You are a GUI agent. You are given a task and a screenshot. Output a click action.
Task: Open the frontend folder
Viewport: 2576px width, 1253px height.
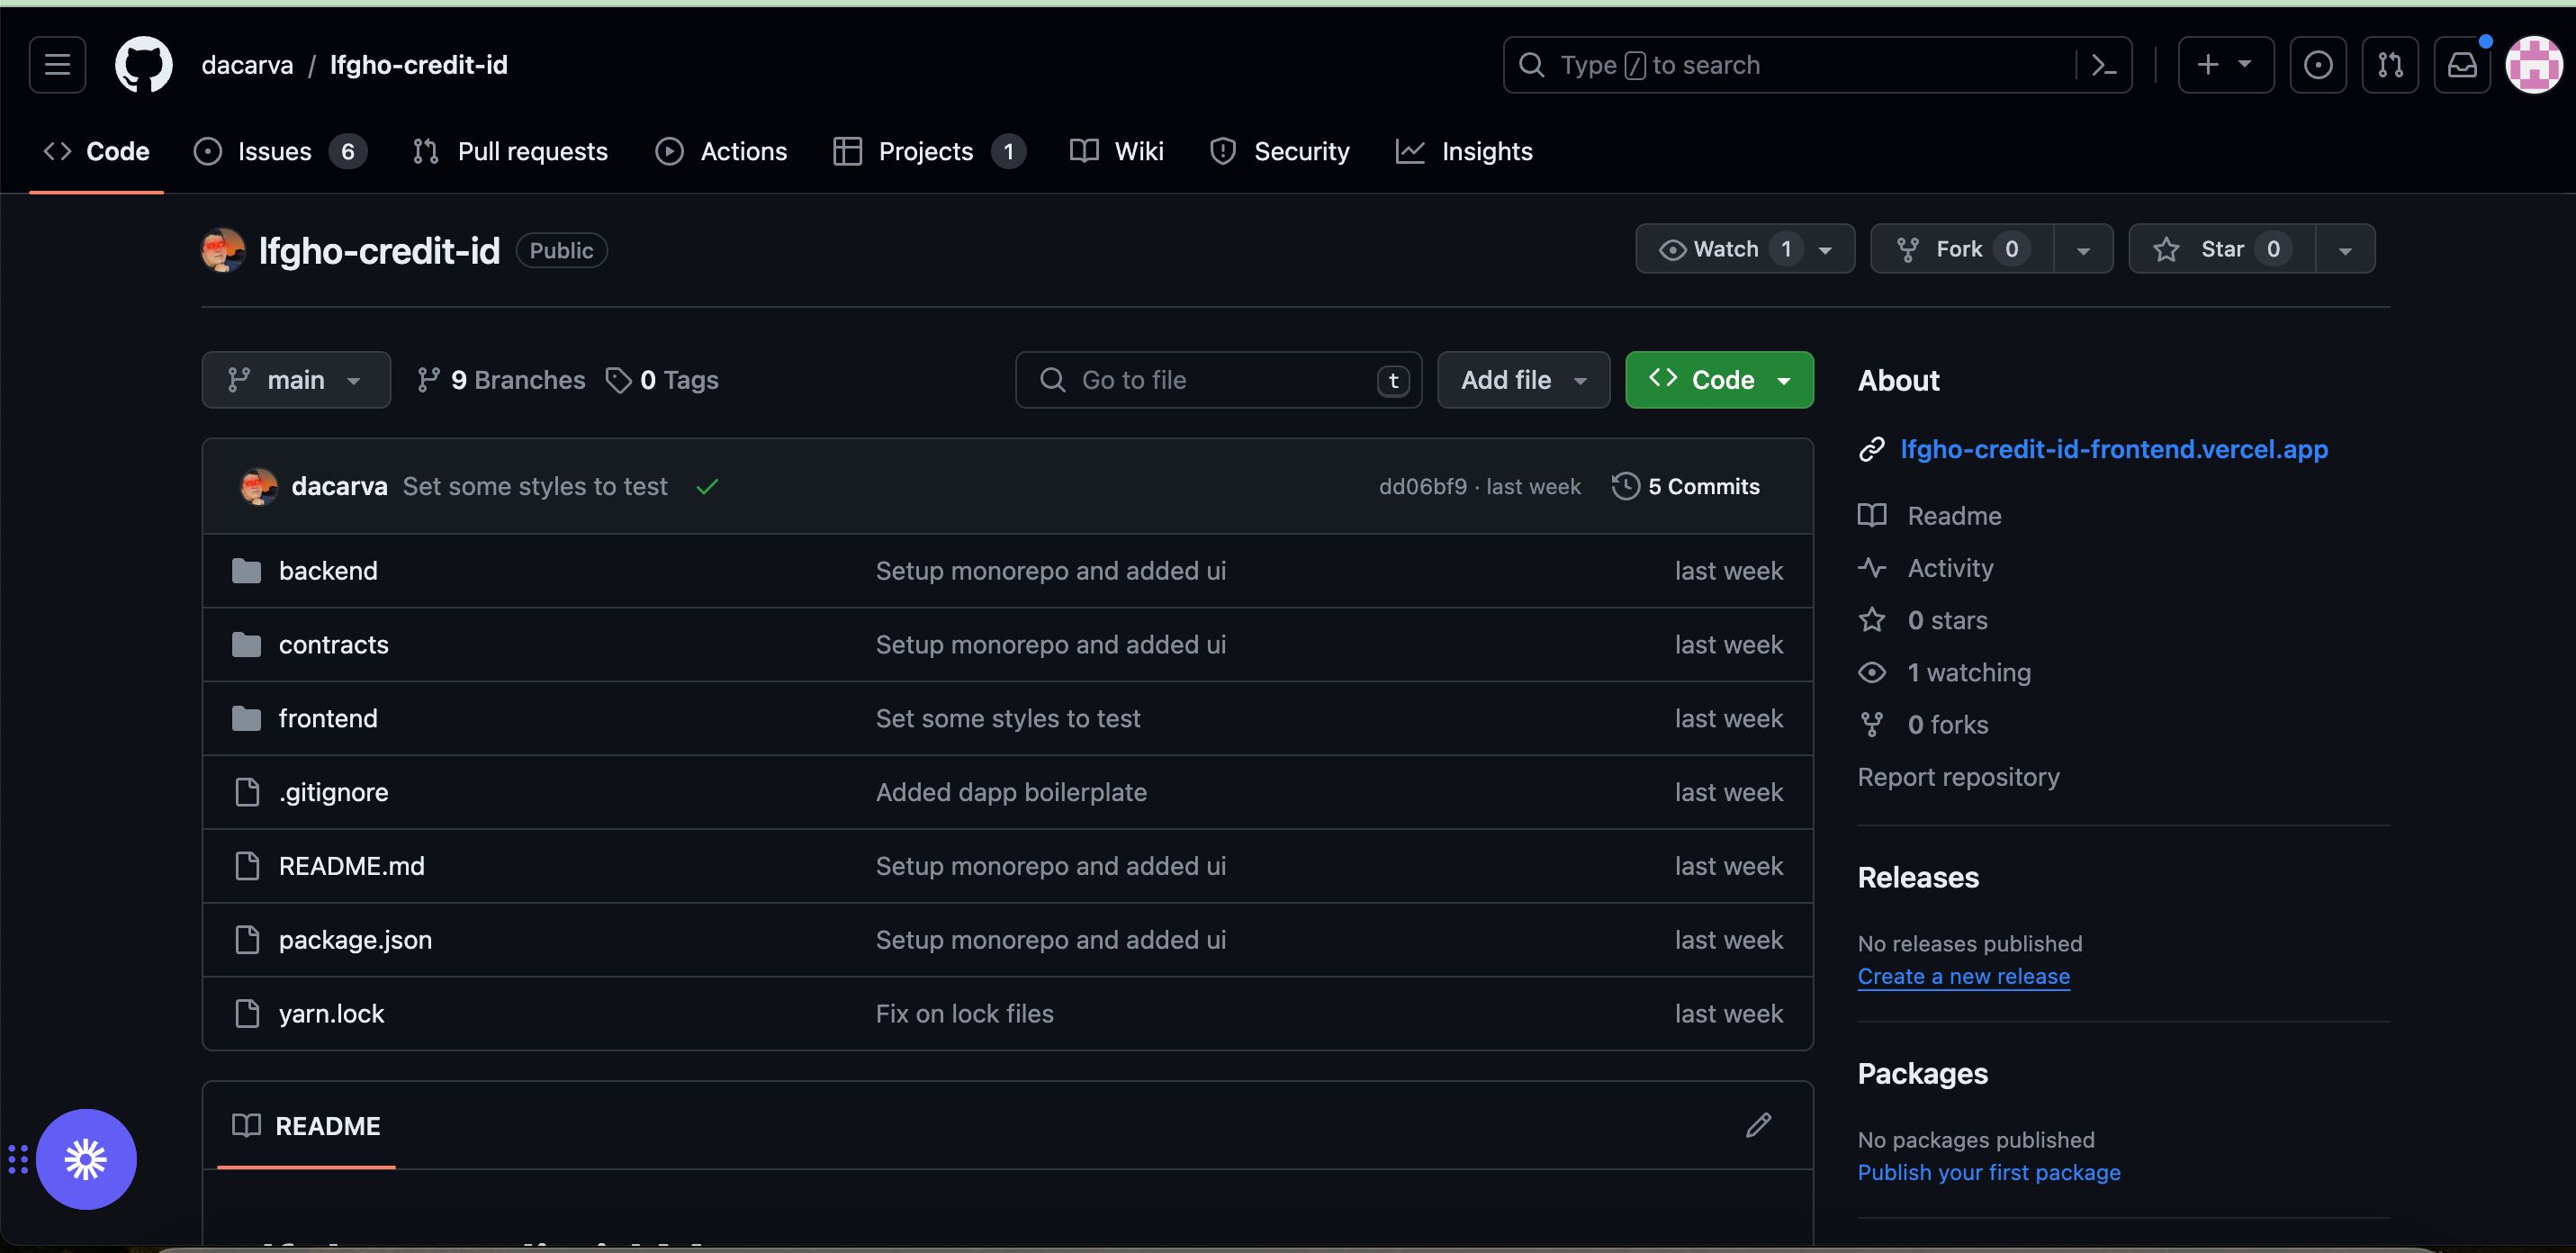[x=328, y=719]
